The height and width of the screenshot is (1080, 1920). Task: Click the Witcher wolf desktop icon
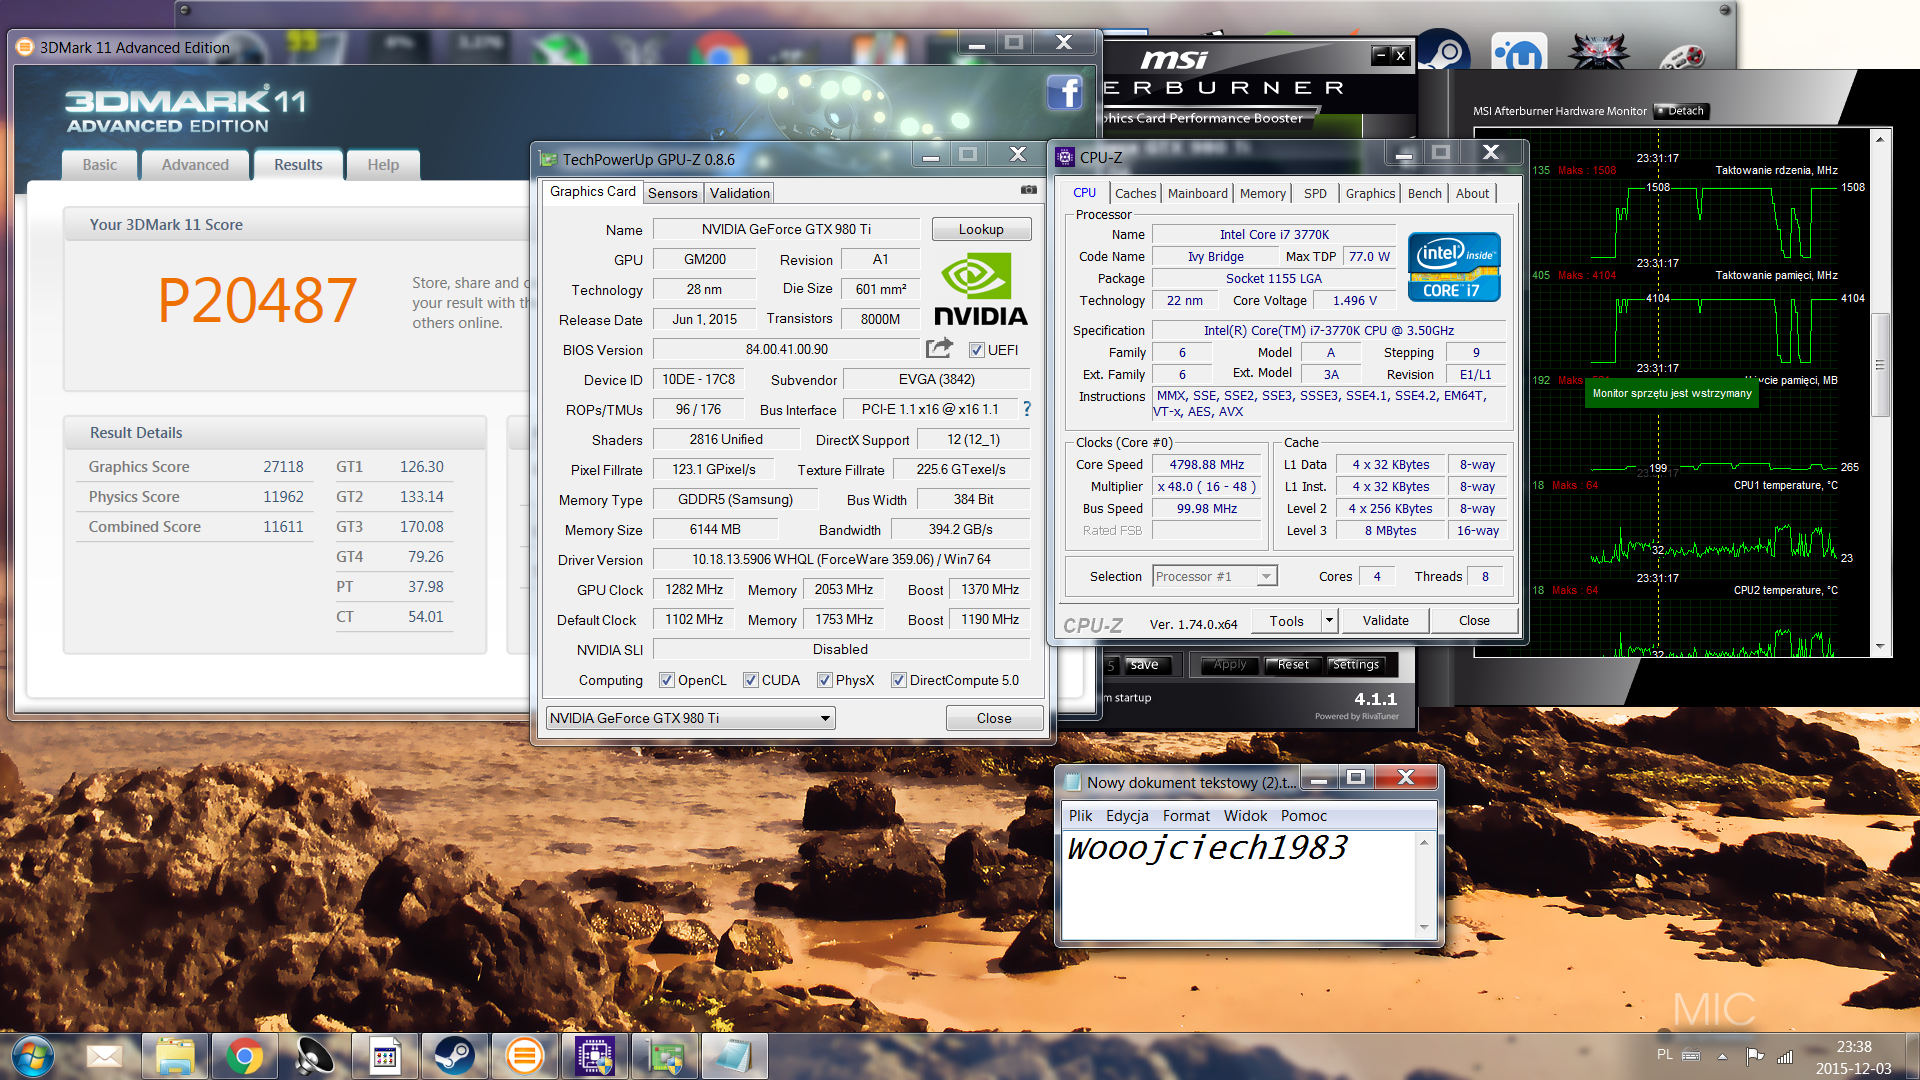click(x=1597, y=52)
